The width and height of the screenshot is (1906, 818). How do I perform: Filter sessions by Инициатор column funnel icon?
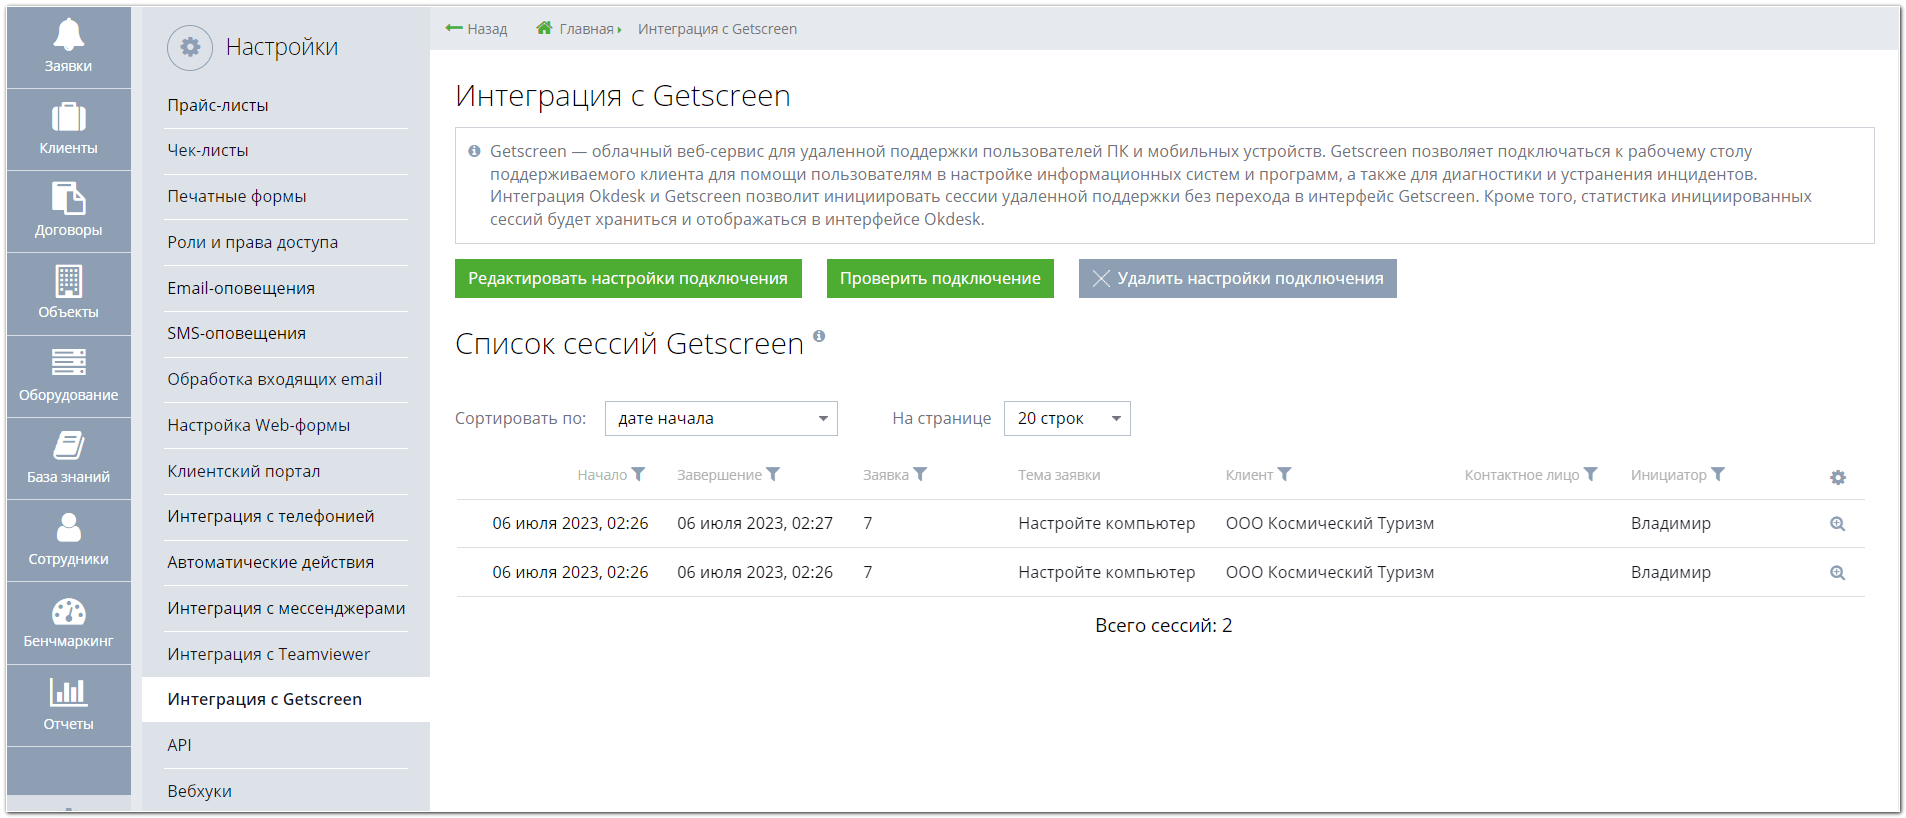click(x=1718, y=474)
